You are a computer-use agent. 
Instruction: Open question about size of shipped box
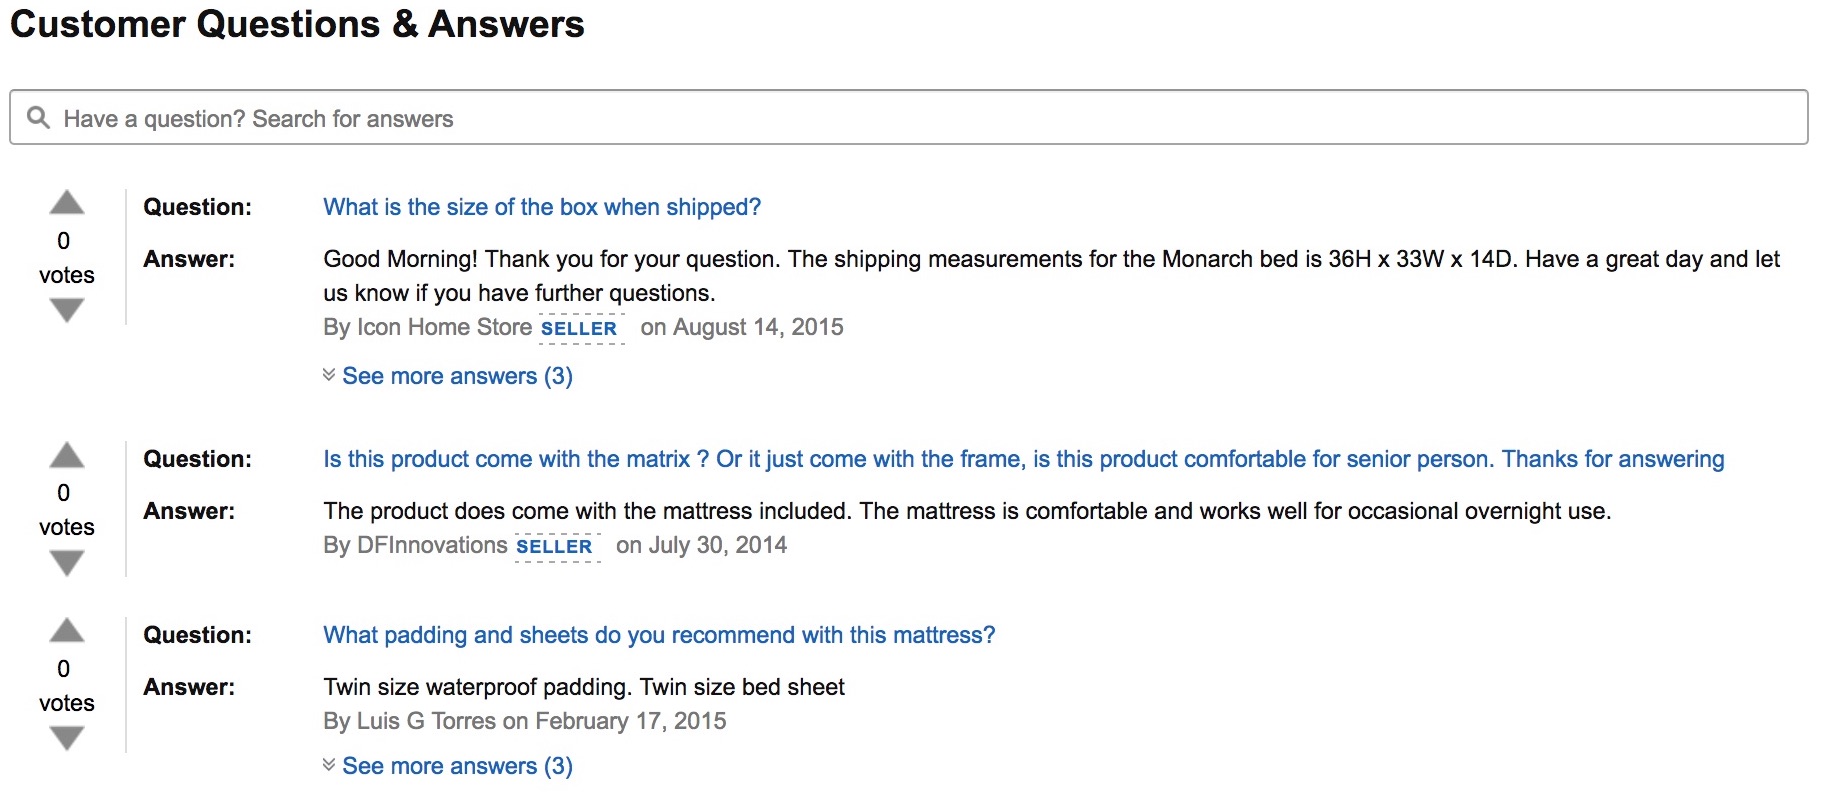click(x=542, y=207)
